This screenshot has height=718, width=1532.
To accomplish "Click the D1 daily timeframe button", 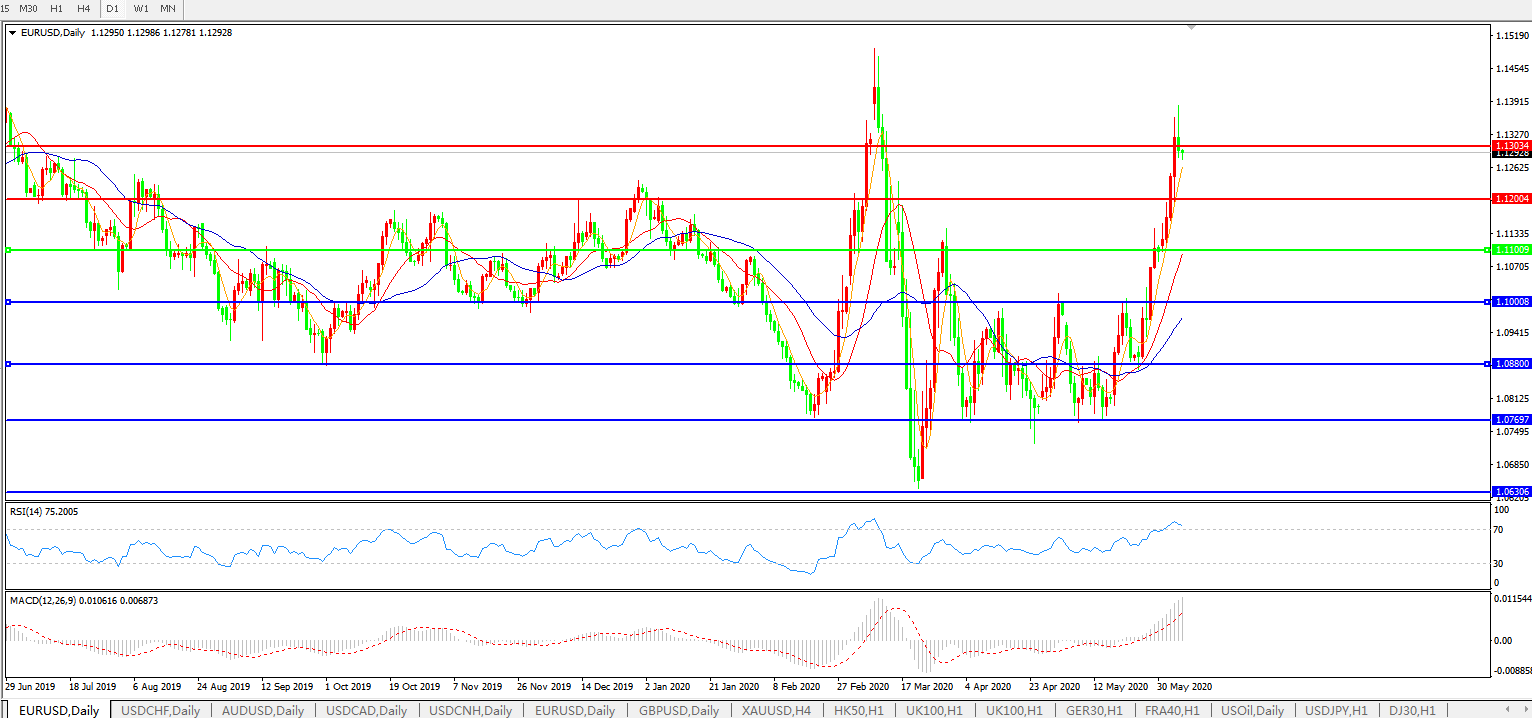I will pos(113,9).
